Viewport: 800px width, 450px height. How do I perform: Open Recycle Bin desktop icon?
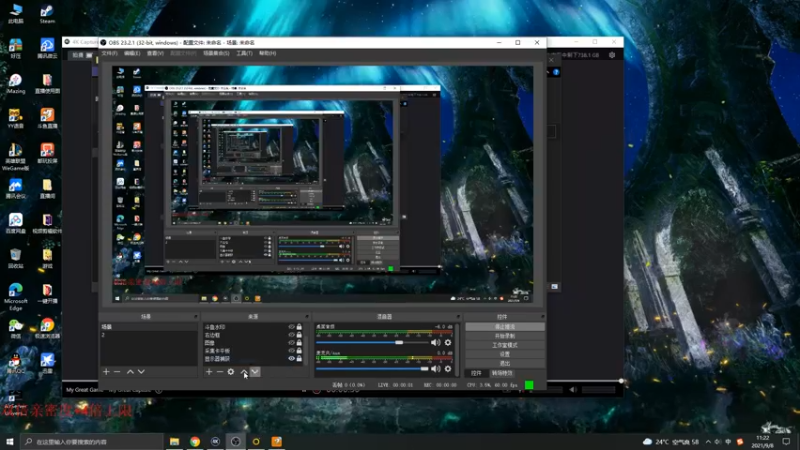pos(15,258)
